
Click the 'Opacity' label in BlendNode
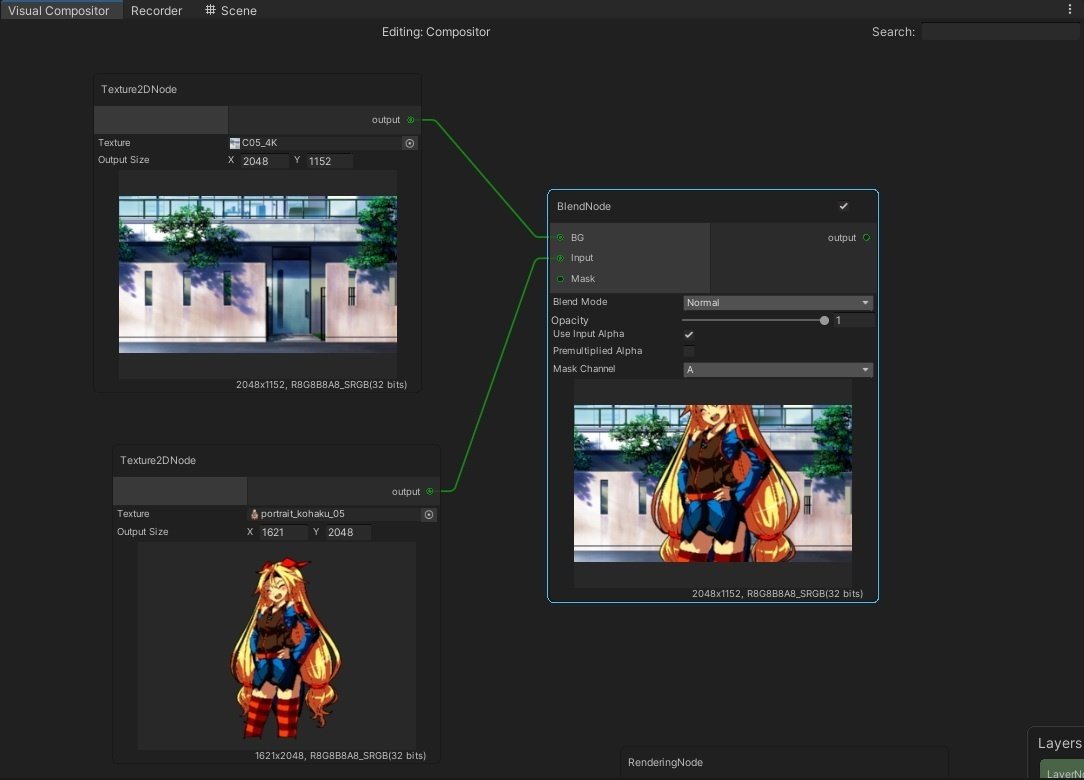[570, 320]
